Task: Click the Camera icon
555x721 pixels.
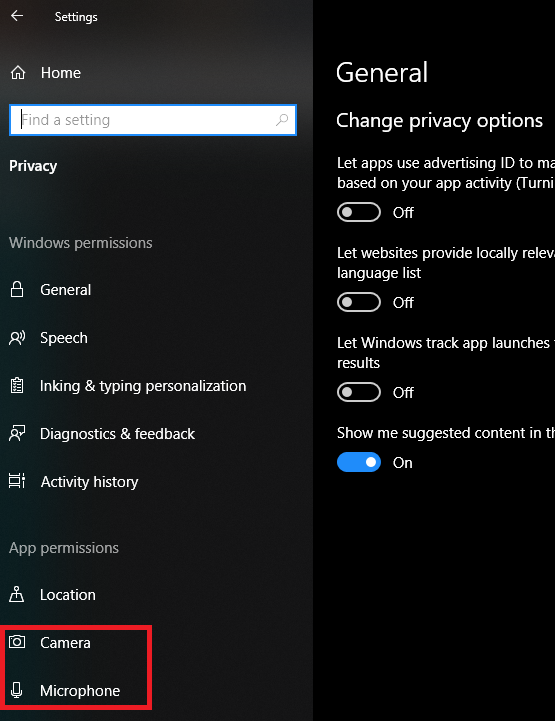Action: (17, 642)
